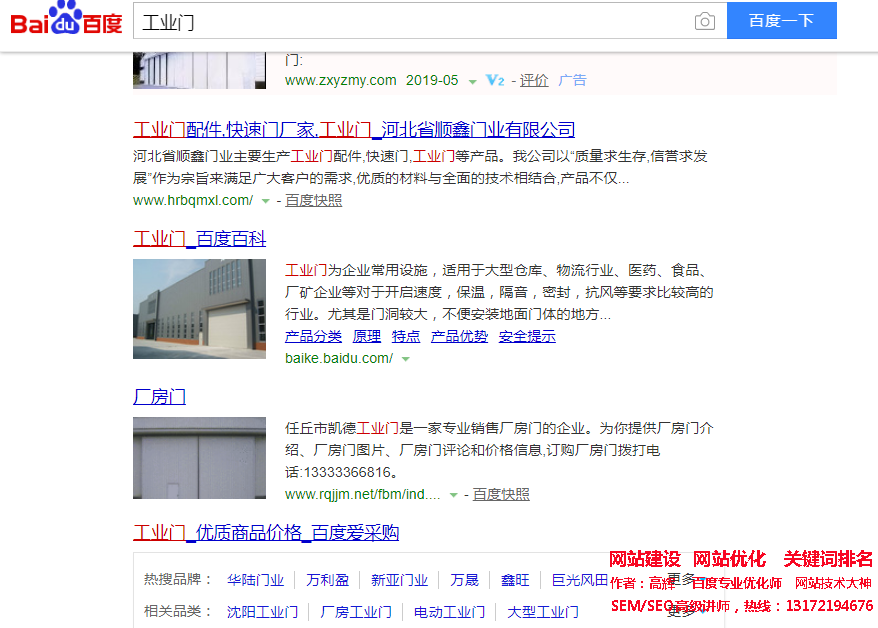The image size is (878, 628).
Task: Open 百度快照 for hrbqmxl.com result
Action: point(313,200)
